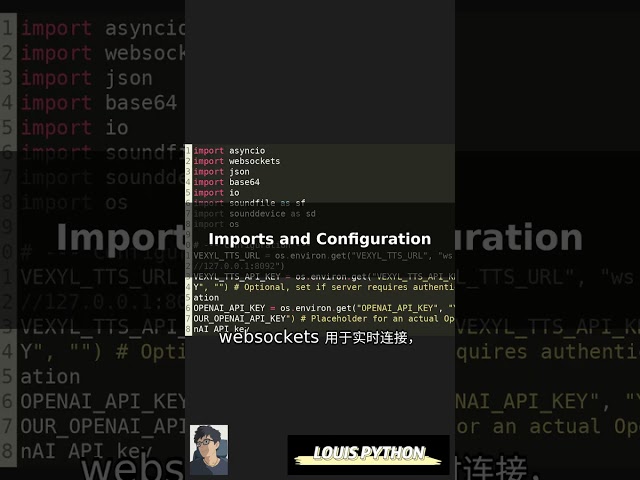Click 'nAI API key' line in center panel
The height and width of the screenshot is (480, 640).
click(x=221, y=329)
